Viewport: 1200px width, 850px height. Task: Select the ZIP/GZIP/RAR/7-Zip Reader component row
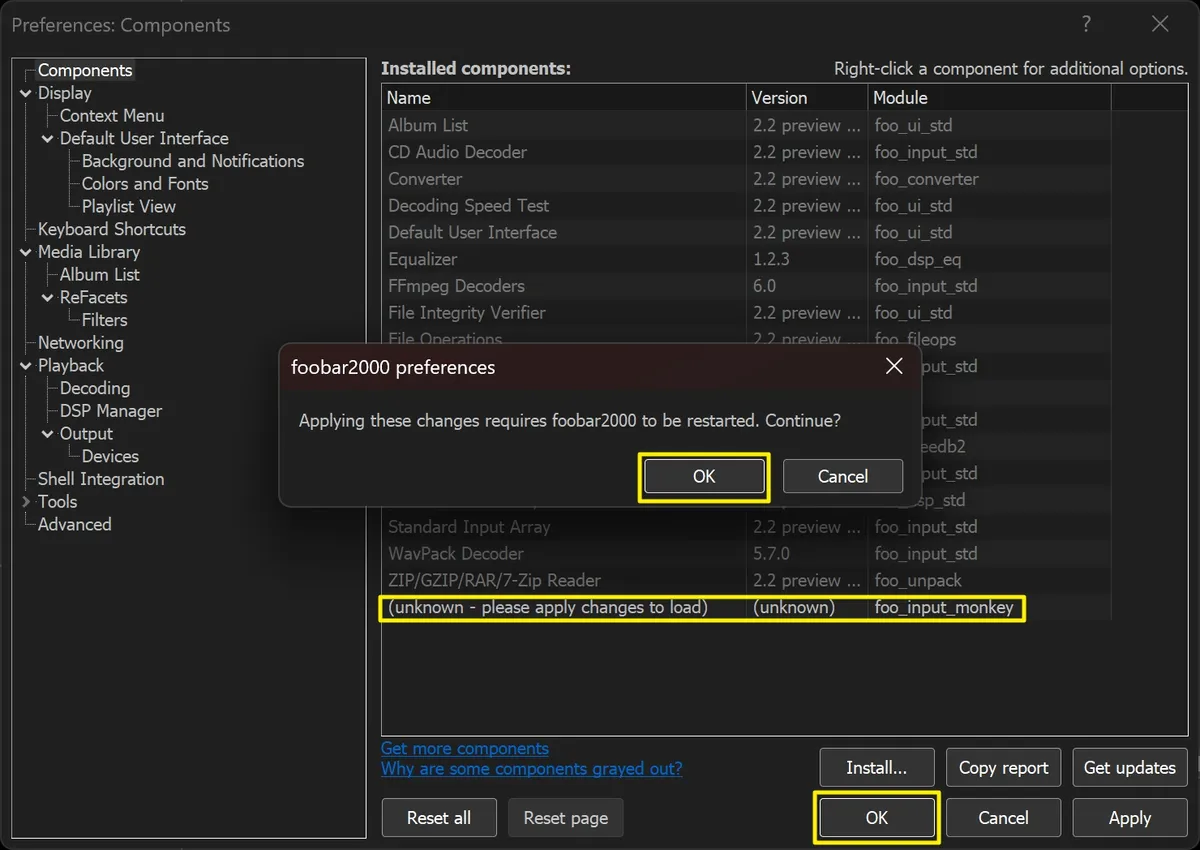click(746, 580)
